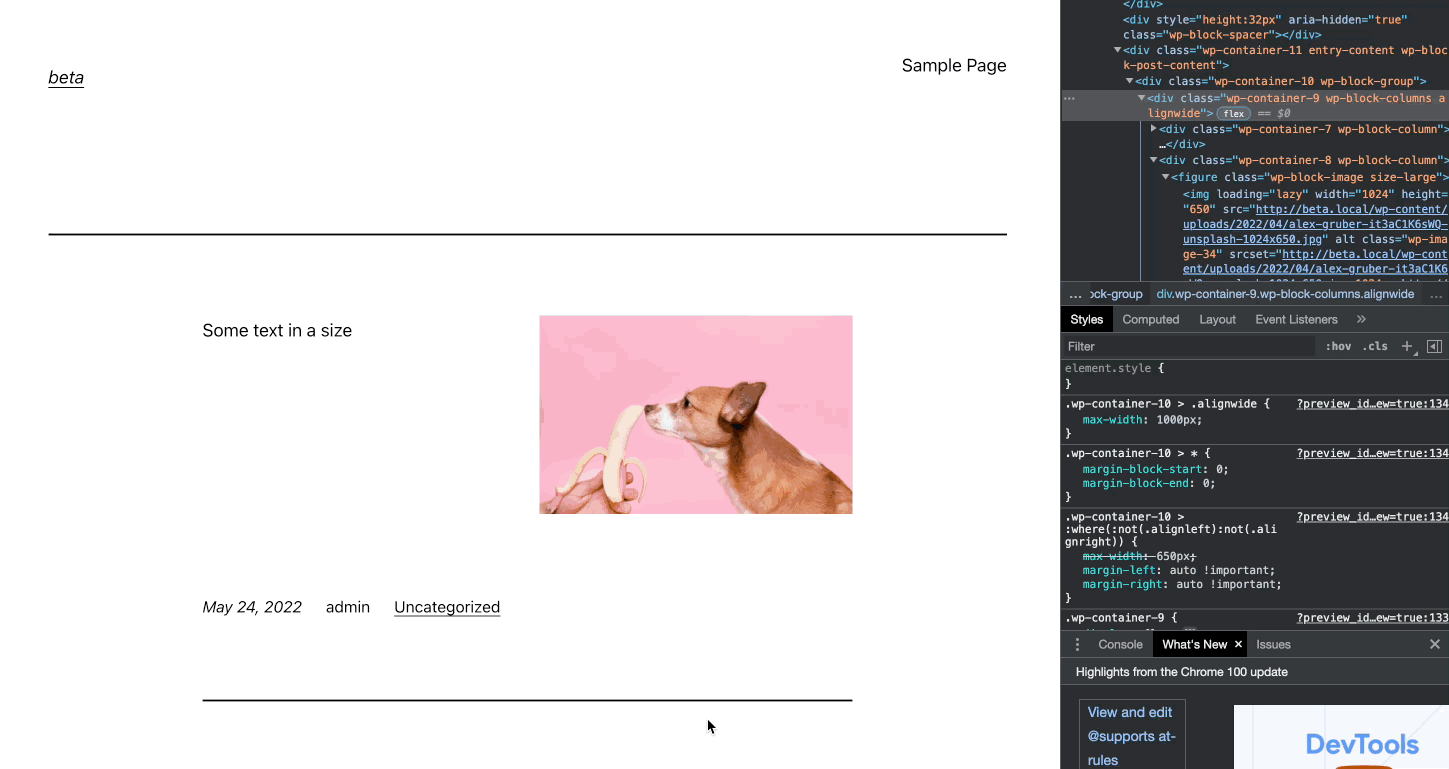Toggle the .cls element classes panel
1449x769 pixels.
[x=1375, y=346]
